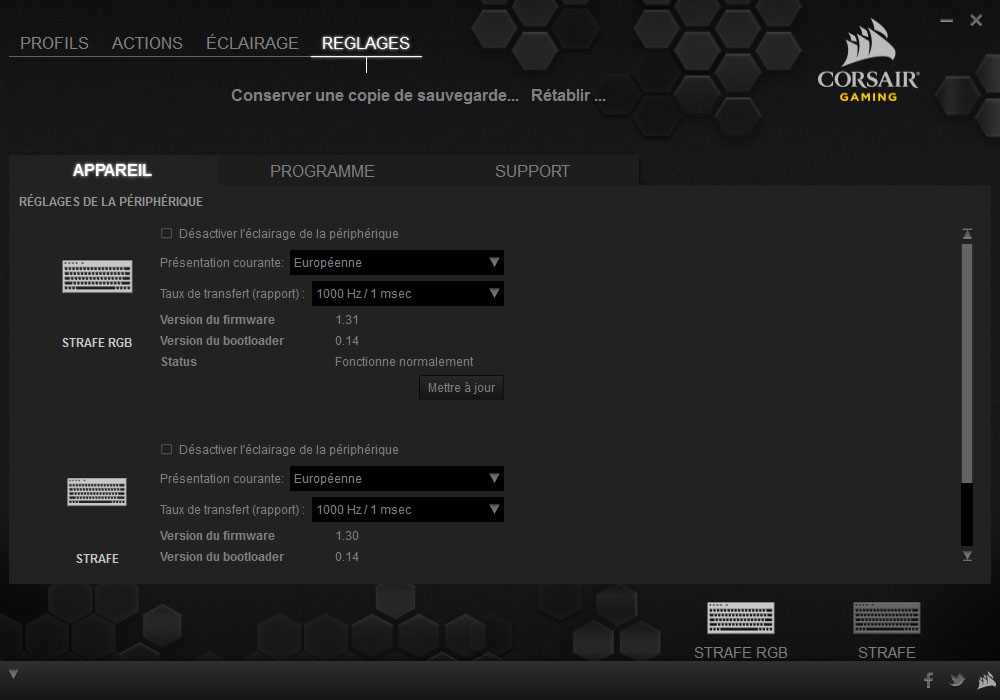Viewport: 1000px width, 700px height.
Task: Click the Corsair sails icon bottom right
Action: pyautogui.click(x=984, y=680)
